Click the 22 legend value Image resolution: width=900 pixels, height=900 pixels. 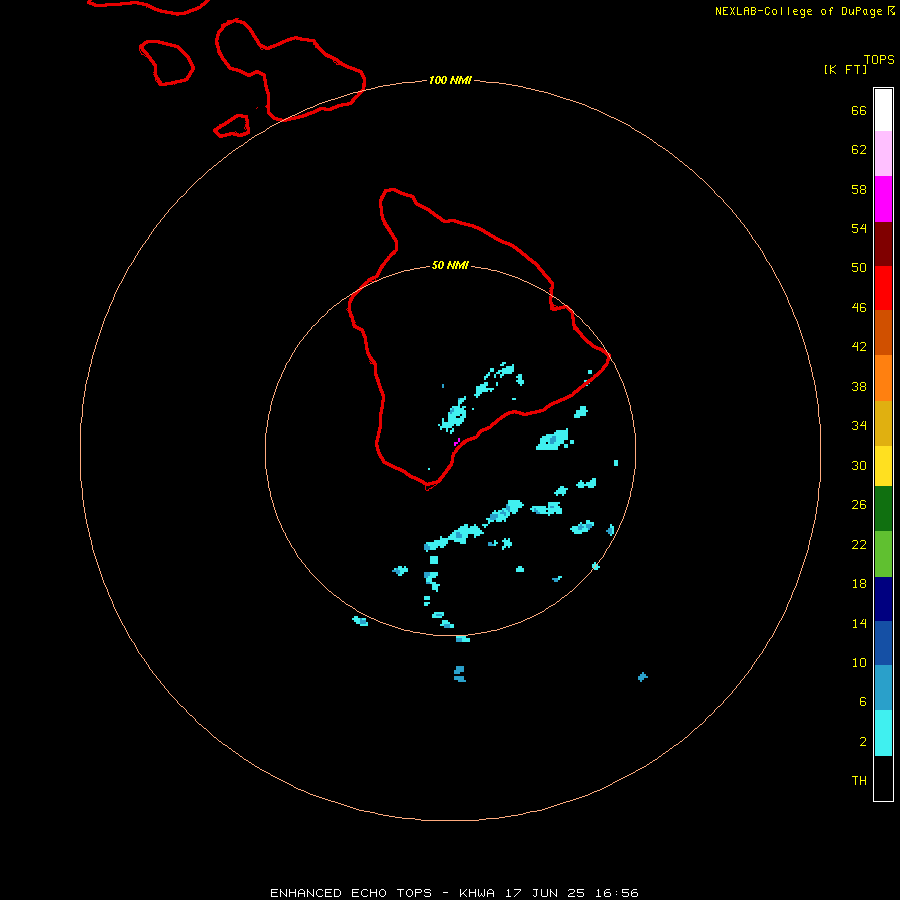[859, 545]
